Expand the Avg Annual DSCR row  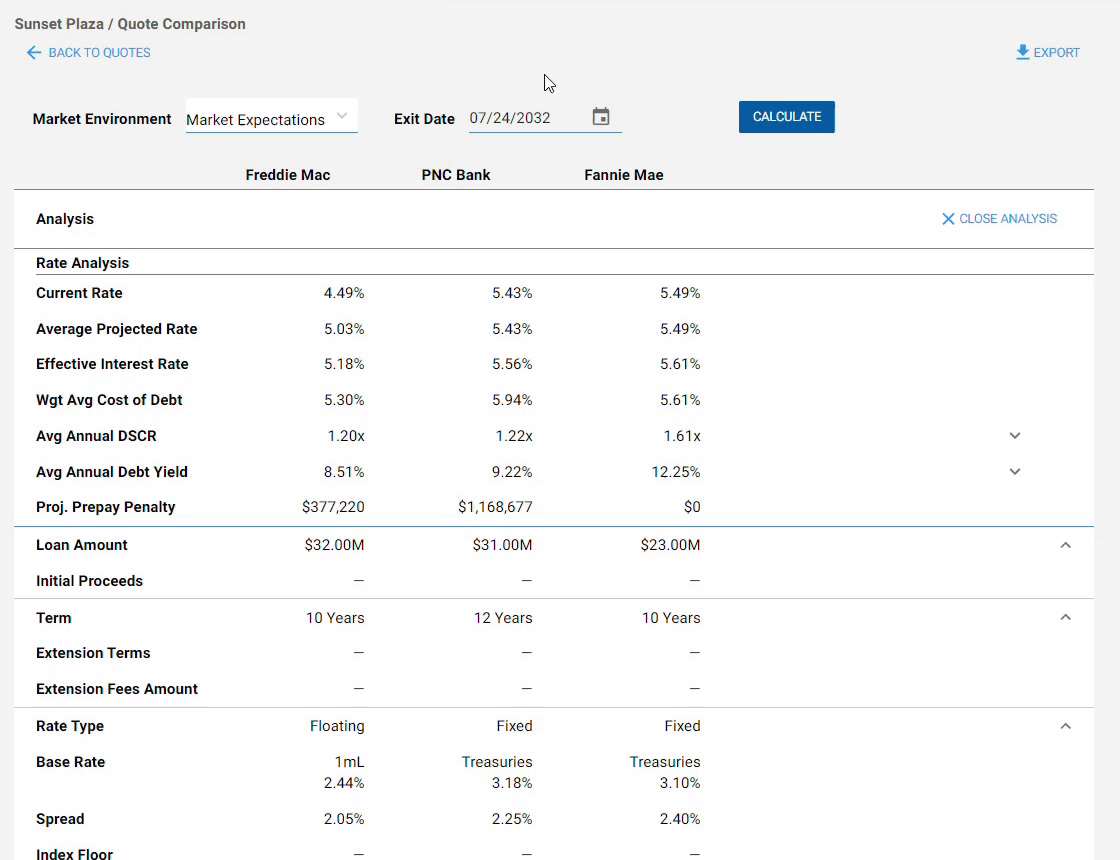tap(1014, 436)
